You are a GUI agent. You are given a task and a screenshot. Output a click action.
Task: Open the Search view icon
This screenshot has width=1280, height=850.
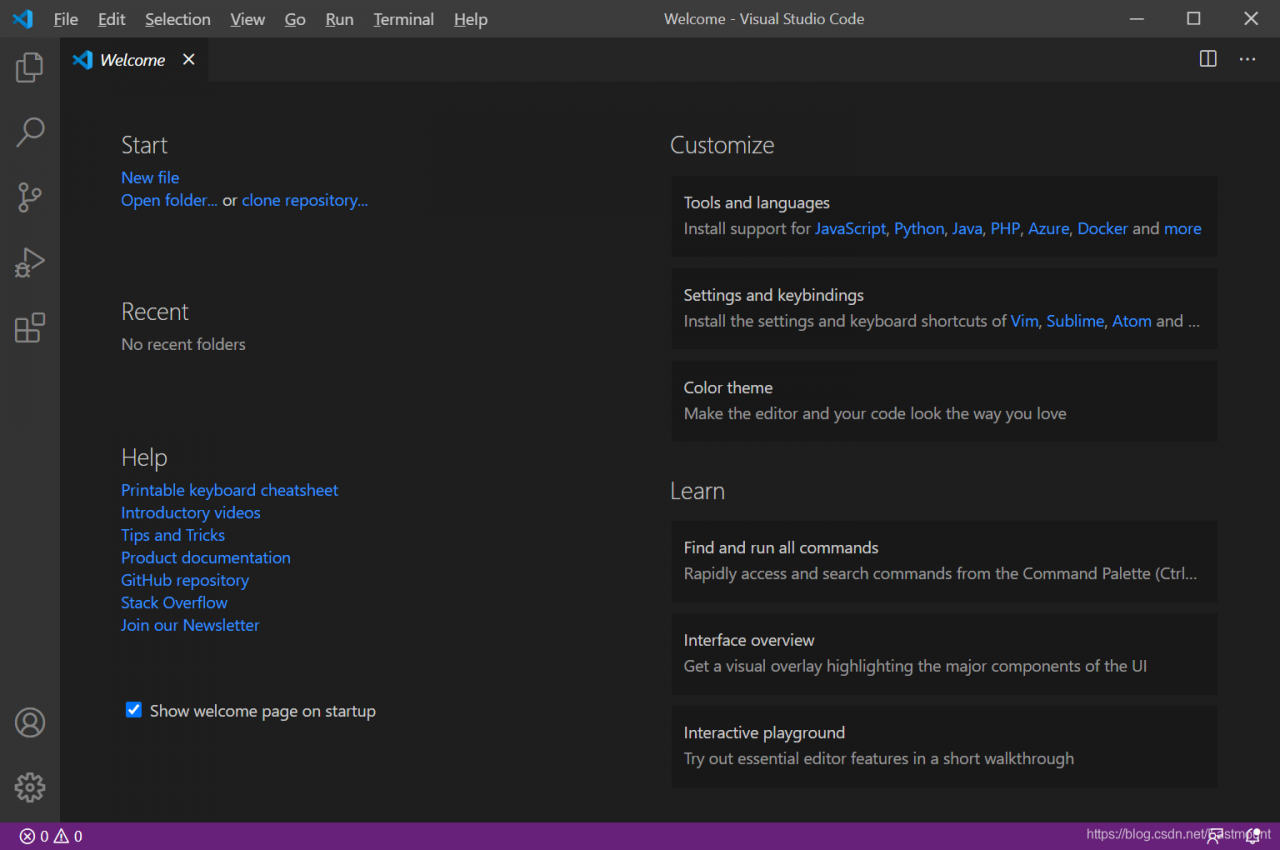pos(30,132)
